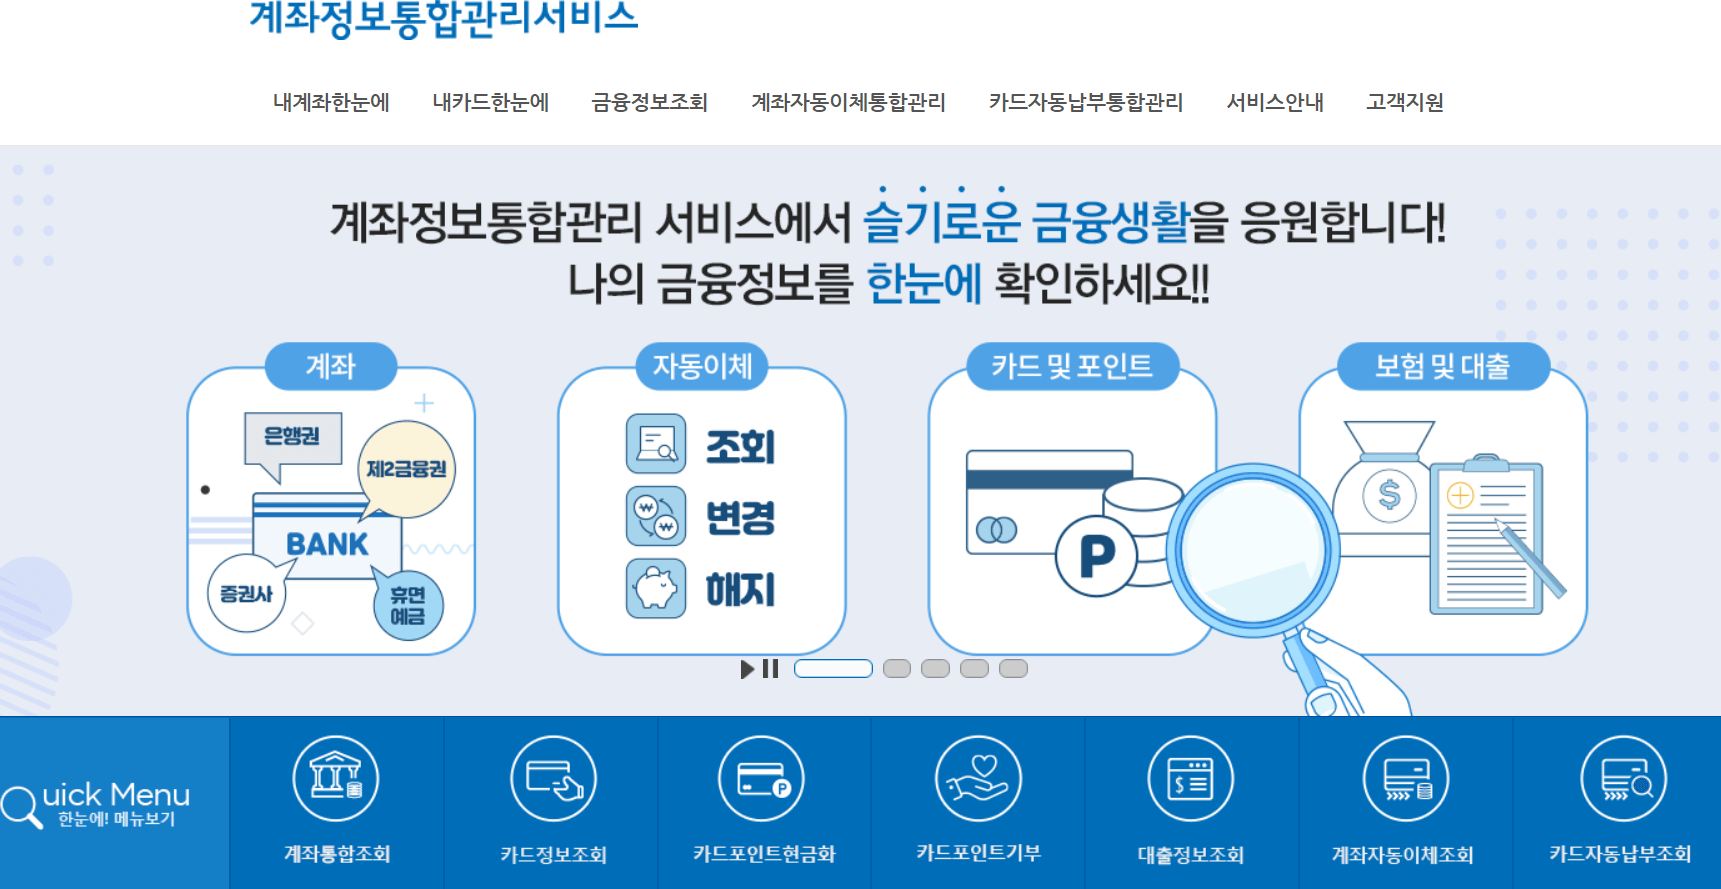Open the 카드포인트기부 heart-hand icon
Image resolution: width=1721 pixels, height=889 pixels.
(978, 778)
